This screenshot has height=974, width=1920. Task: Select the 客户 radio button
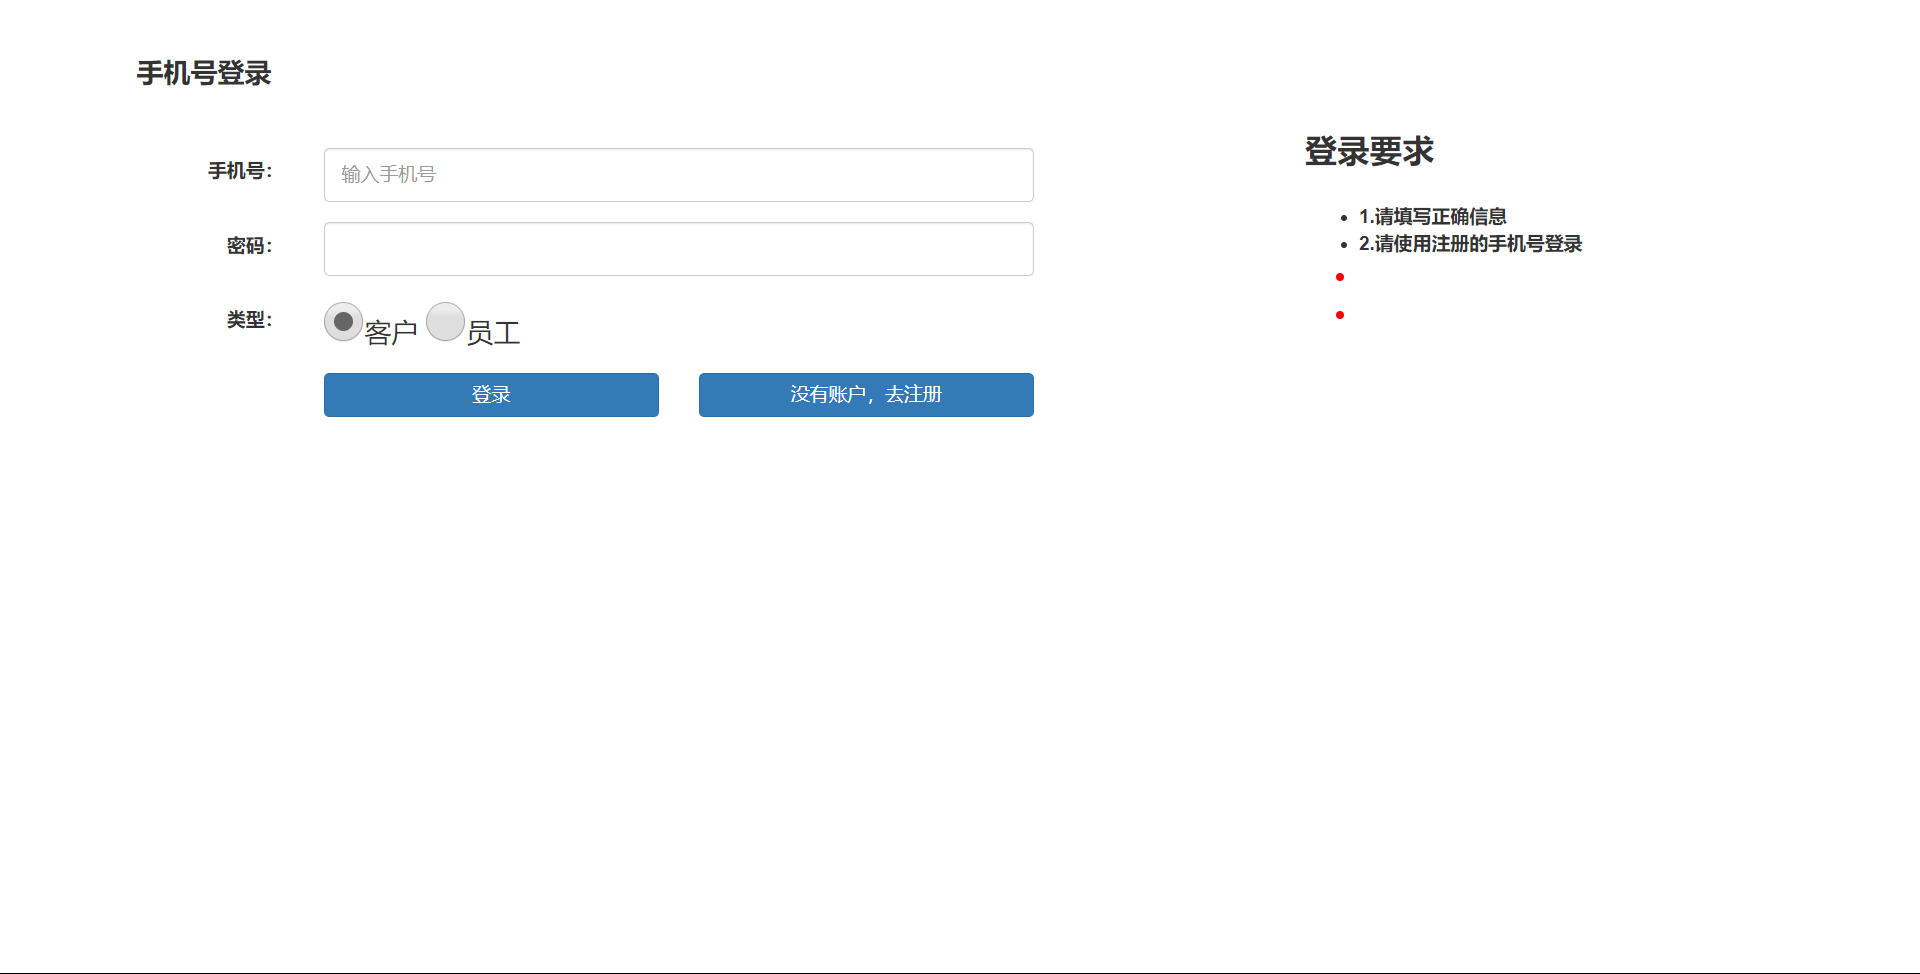point(343,322)
